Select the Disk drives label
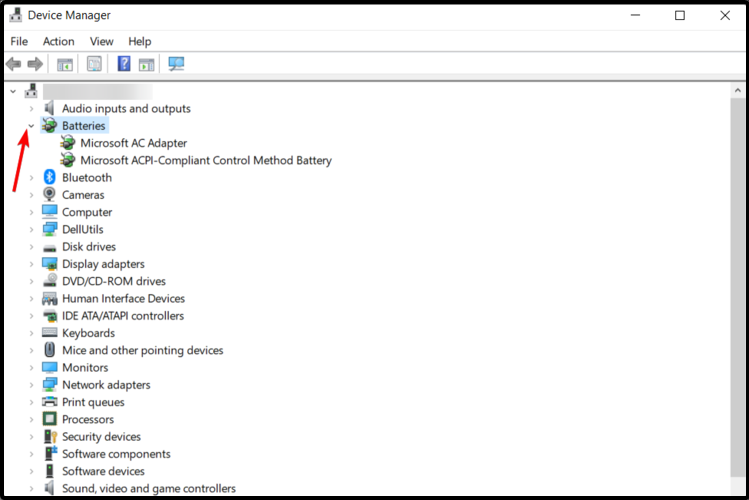The height and width of the screenshot is (500, 749). pos(89,246)
